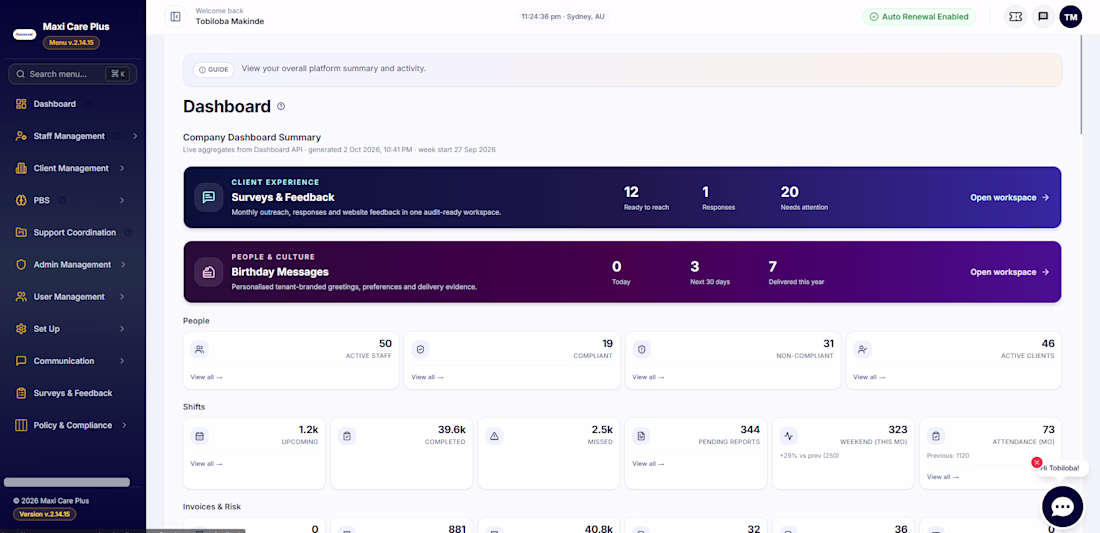Click the User Management people icon
Screen dimensions: 1100x533
pos(21,297)
